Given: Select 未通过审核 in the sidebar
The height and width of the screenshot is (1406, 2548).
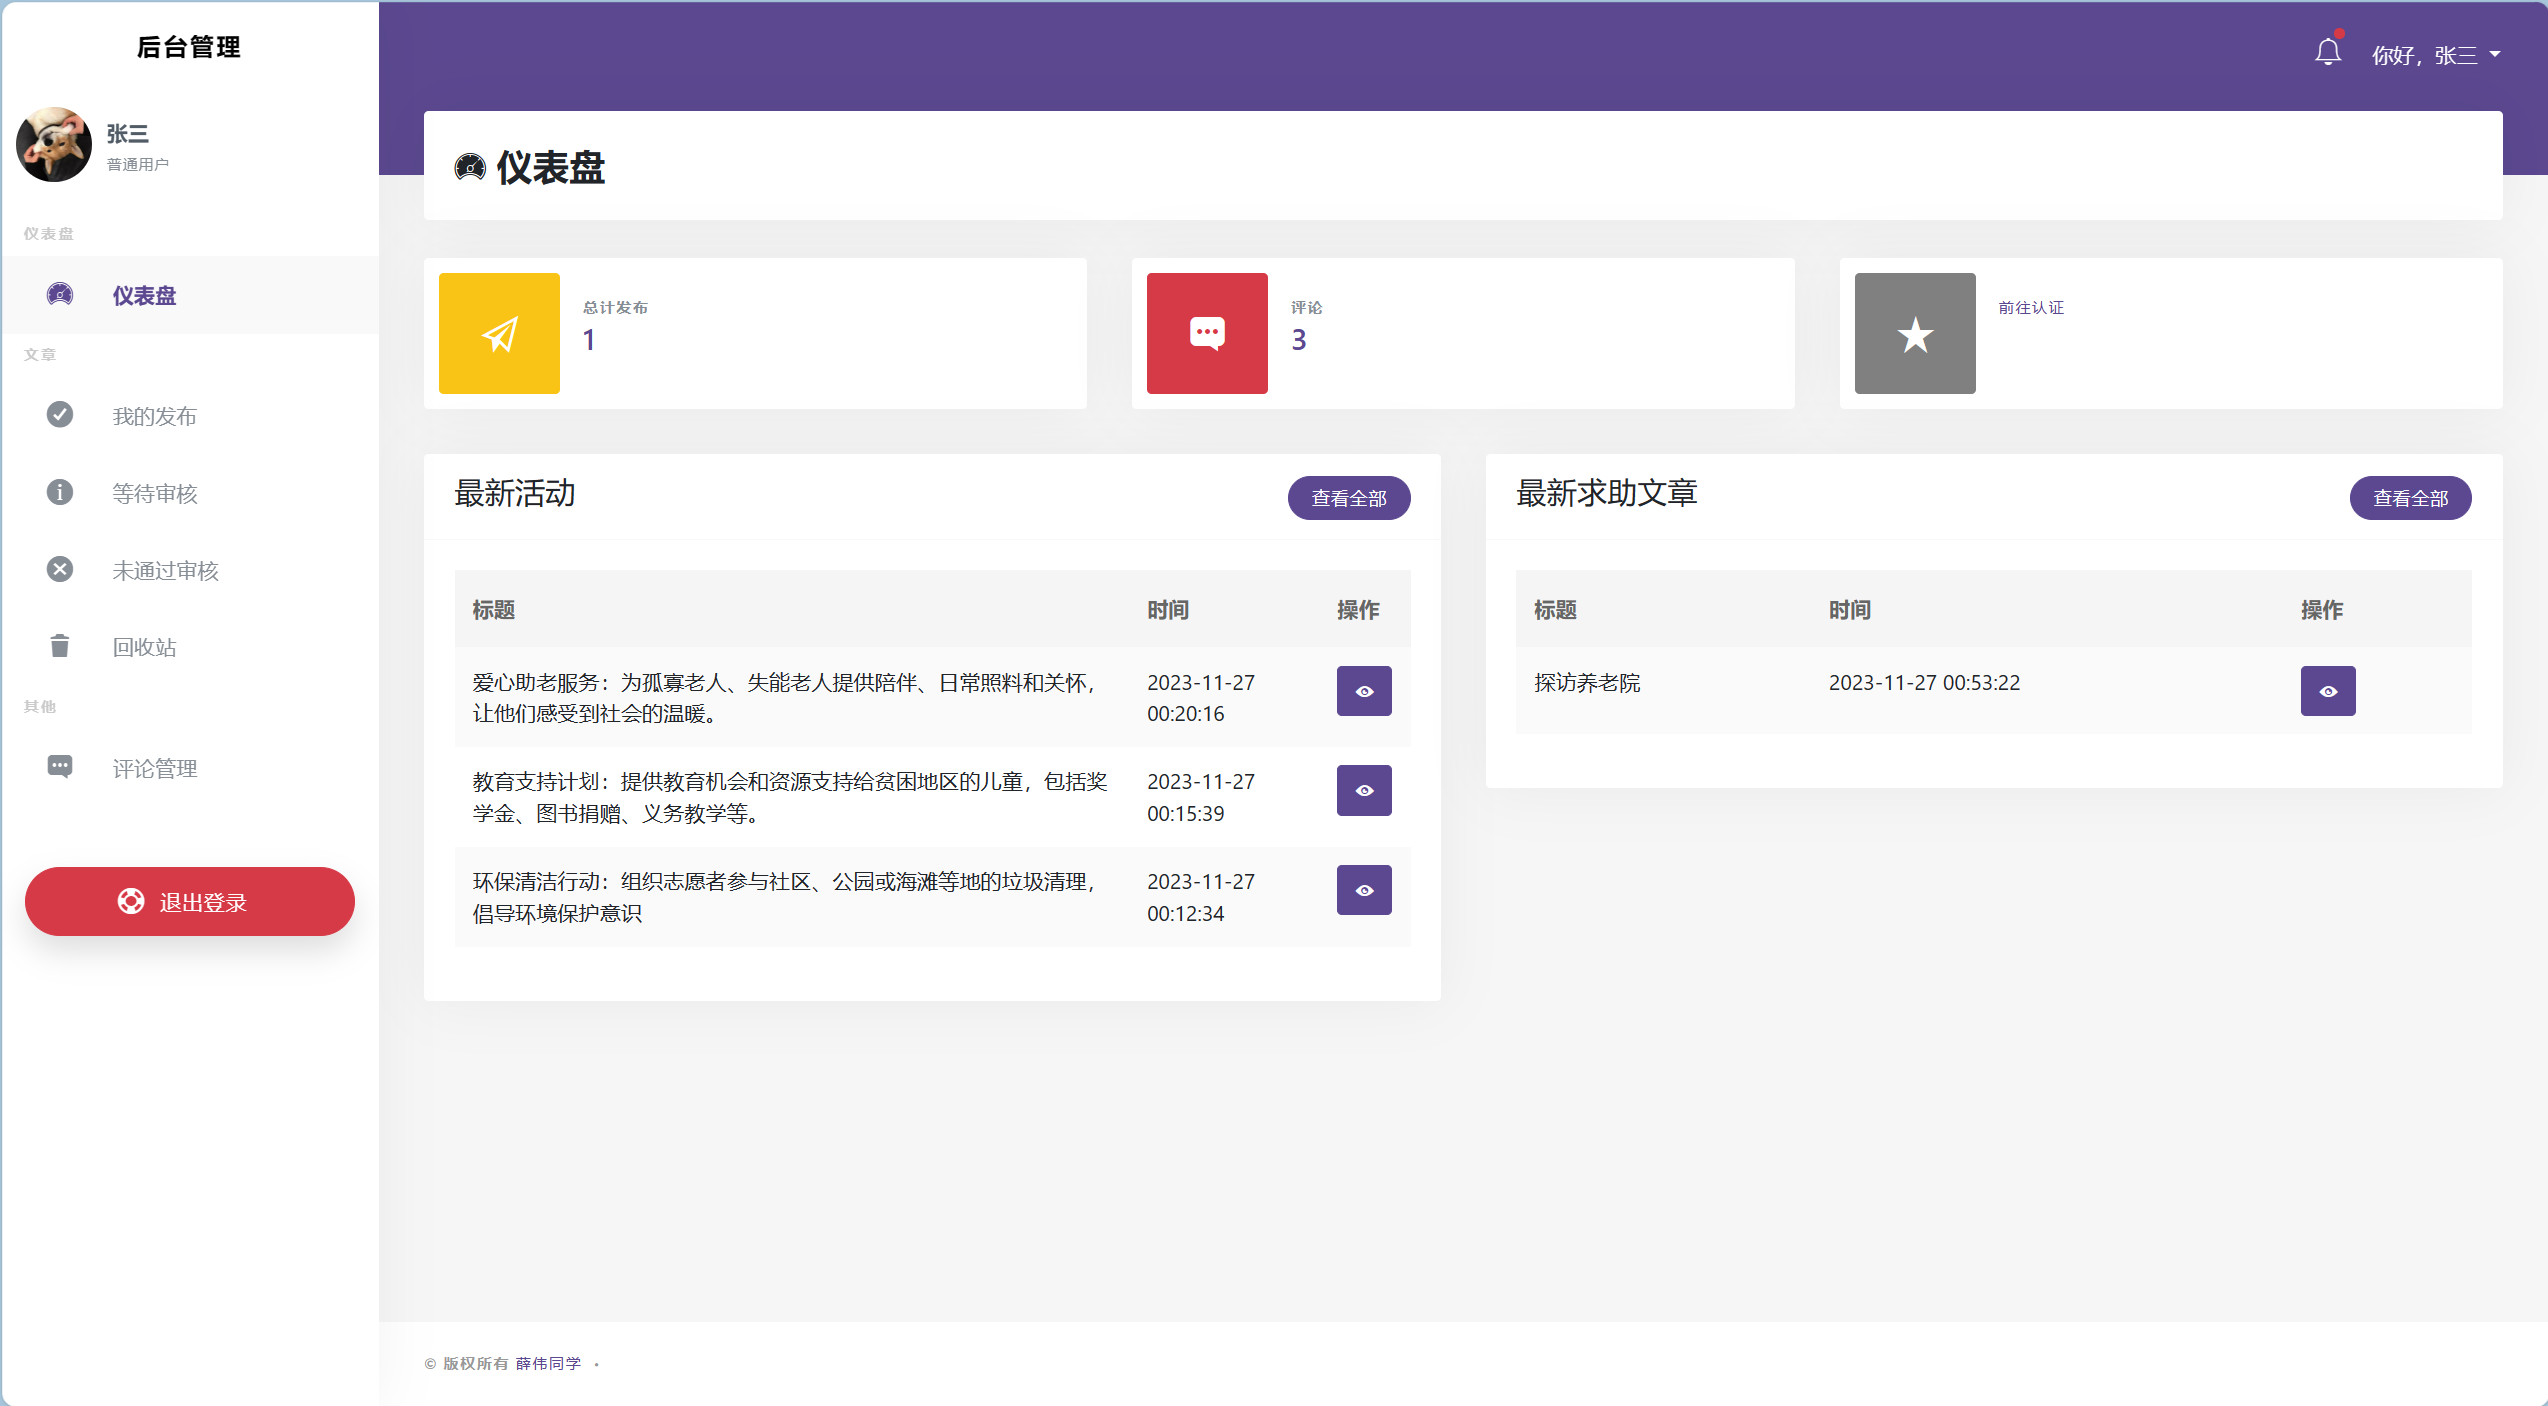Looking at the screenshot, I should [165, 570].
